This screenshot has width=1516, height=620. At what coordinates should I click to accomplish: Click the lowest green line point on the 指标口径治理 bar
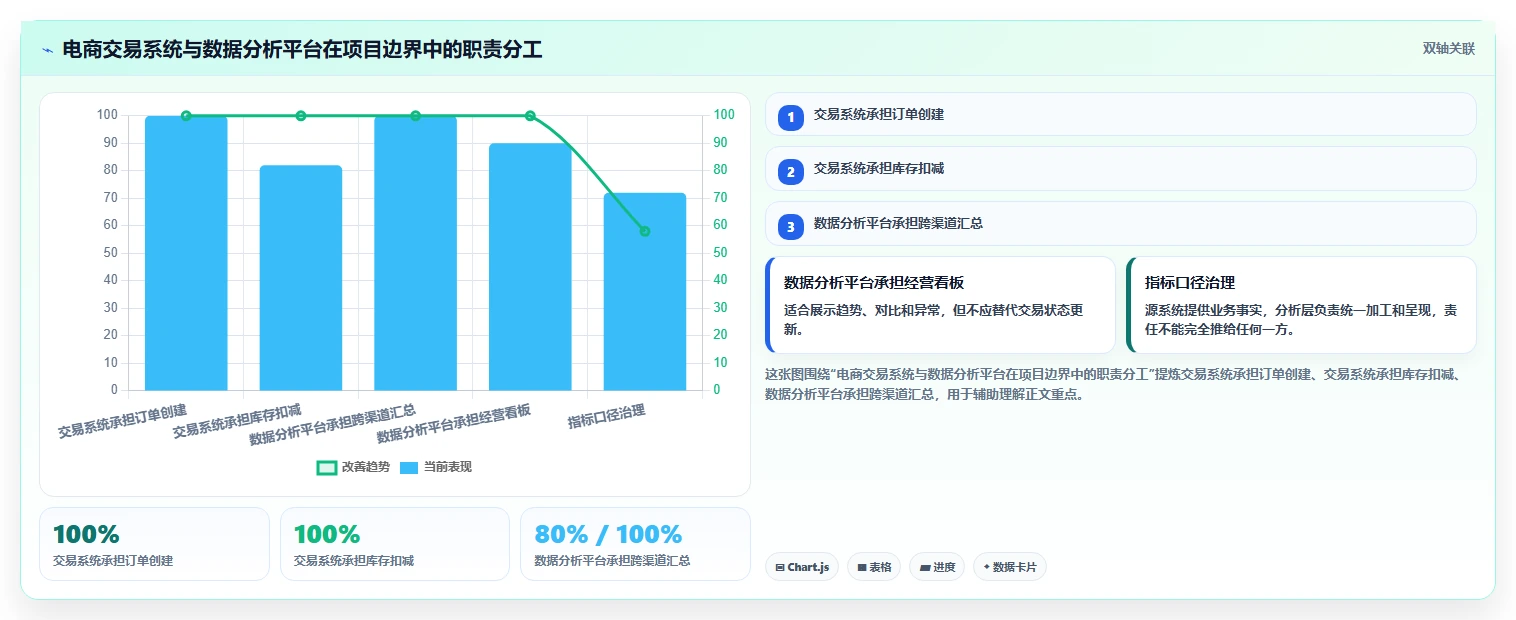(645, 231)
